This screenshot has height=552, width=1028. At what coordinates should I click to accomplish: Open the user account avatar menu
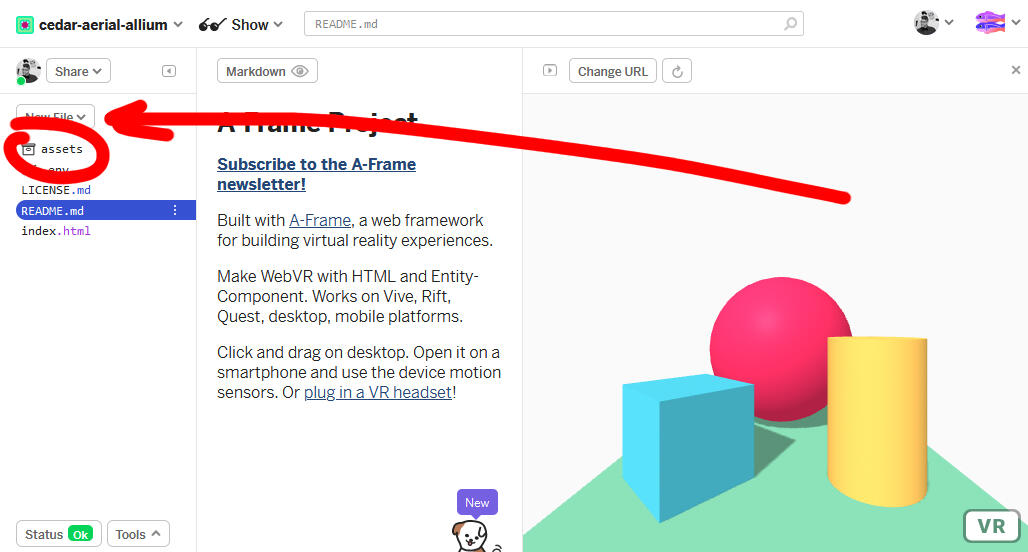click(x=933, y=23)
